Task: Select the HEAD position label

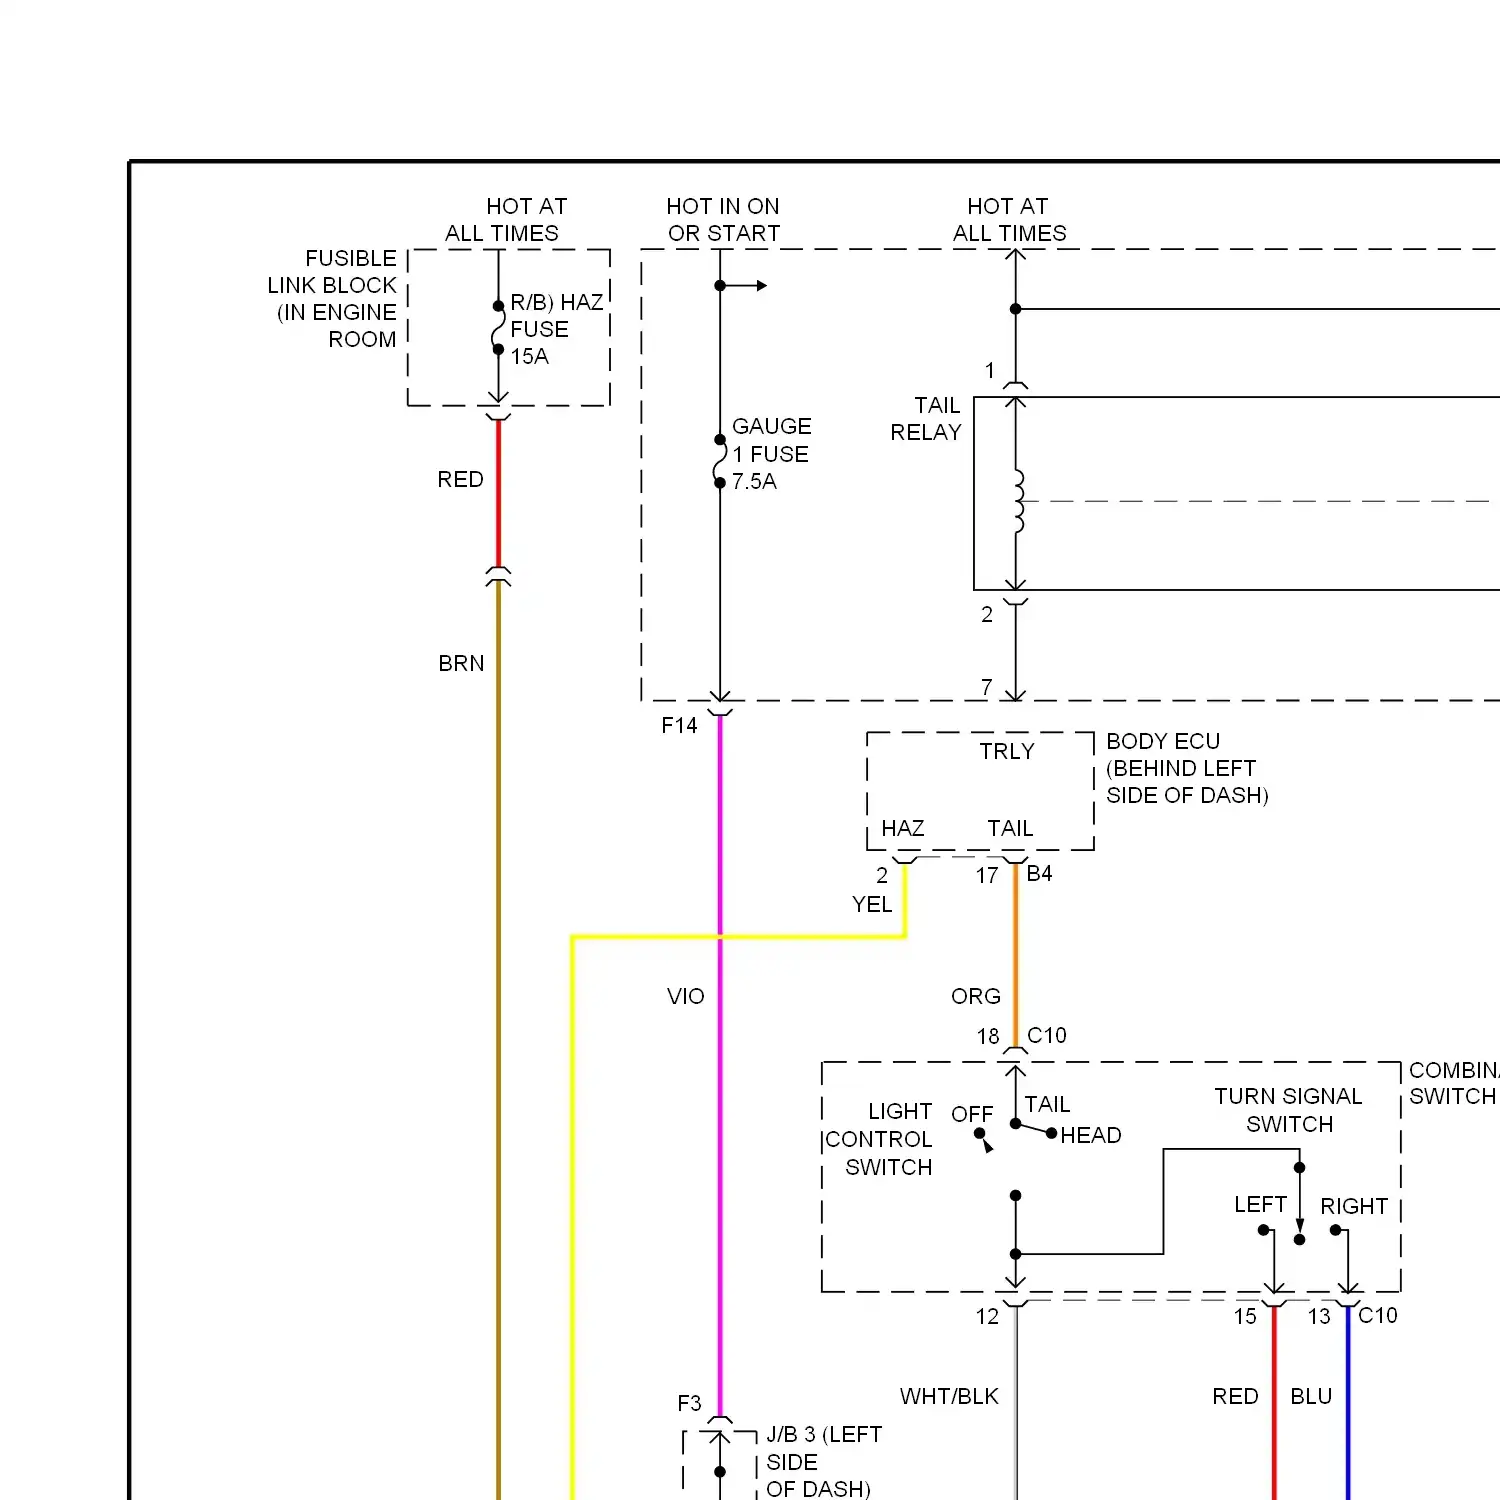Action: point(1091,1135)
